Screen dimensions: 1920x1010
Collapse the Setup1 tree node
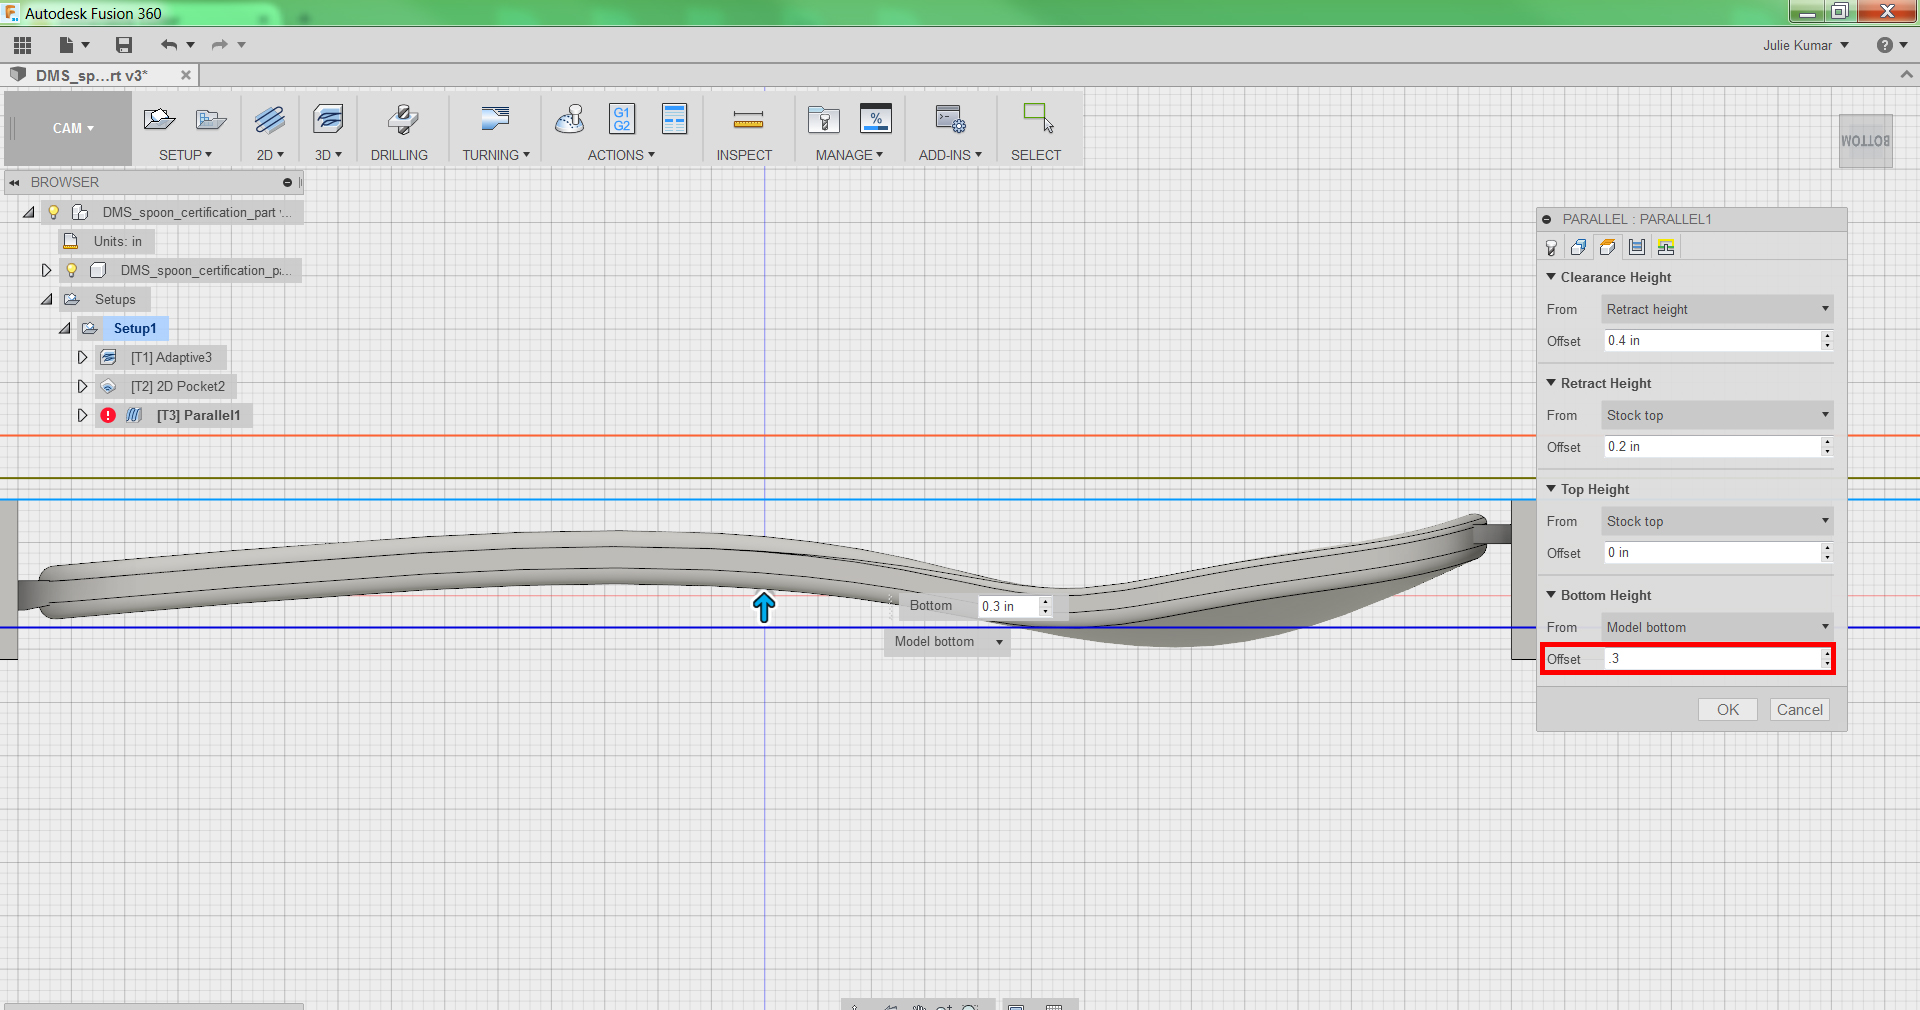(64, 328)
